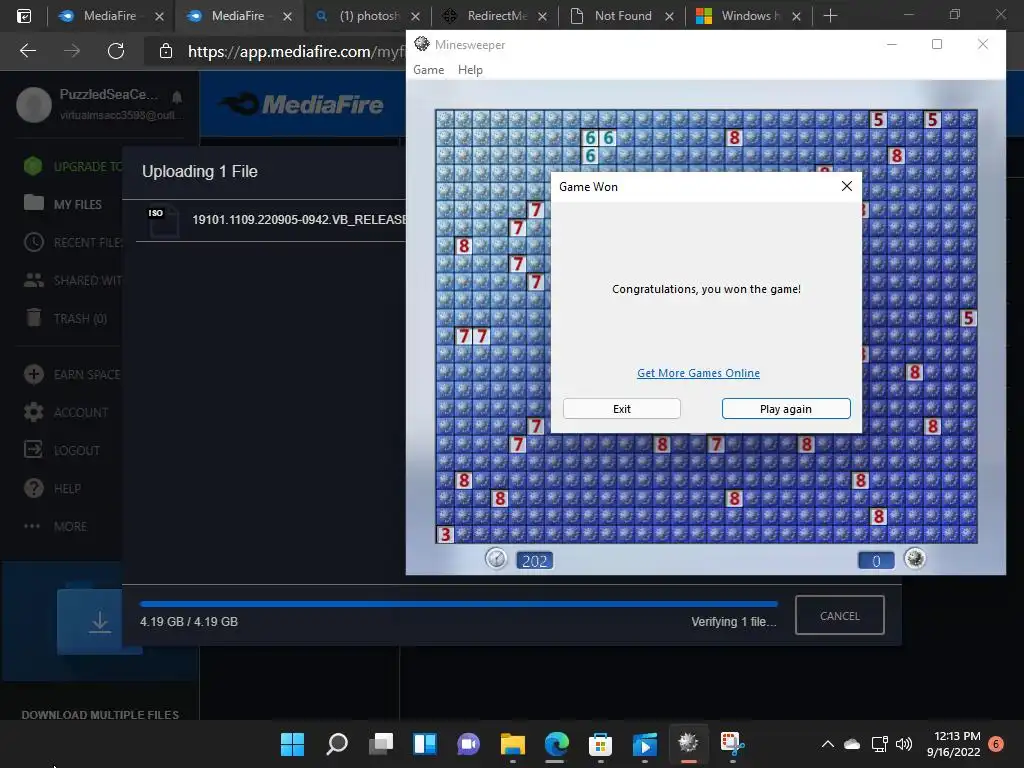Screen dimensions: 1024x768
Task: Click the uploading file name 19101.1109.220905-0942
Action: coord(299,219)
